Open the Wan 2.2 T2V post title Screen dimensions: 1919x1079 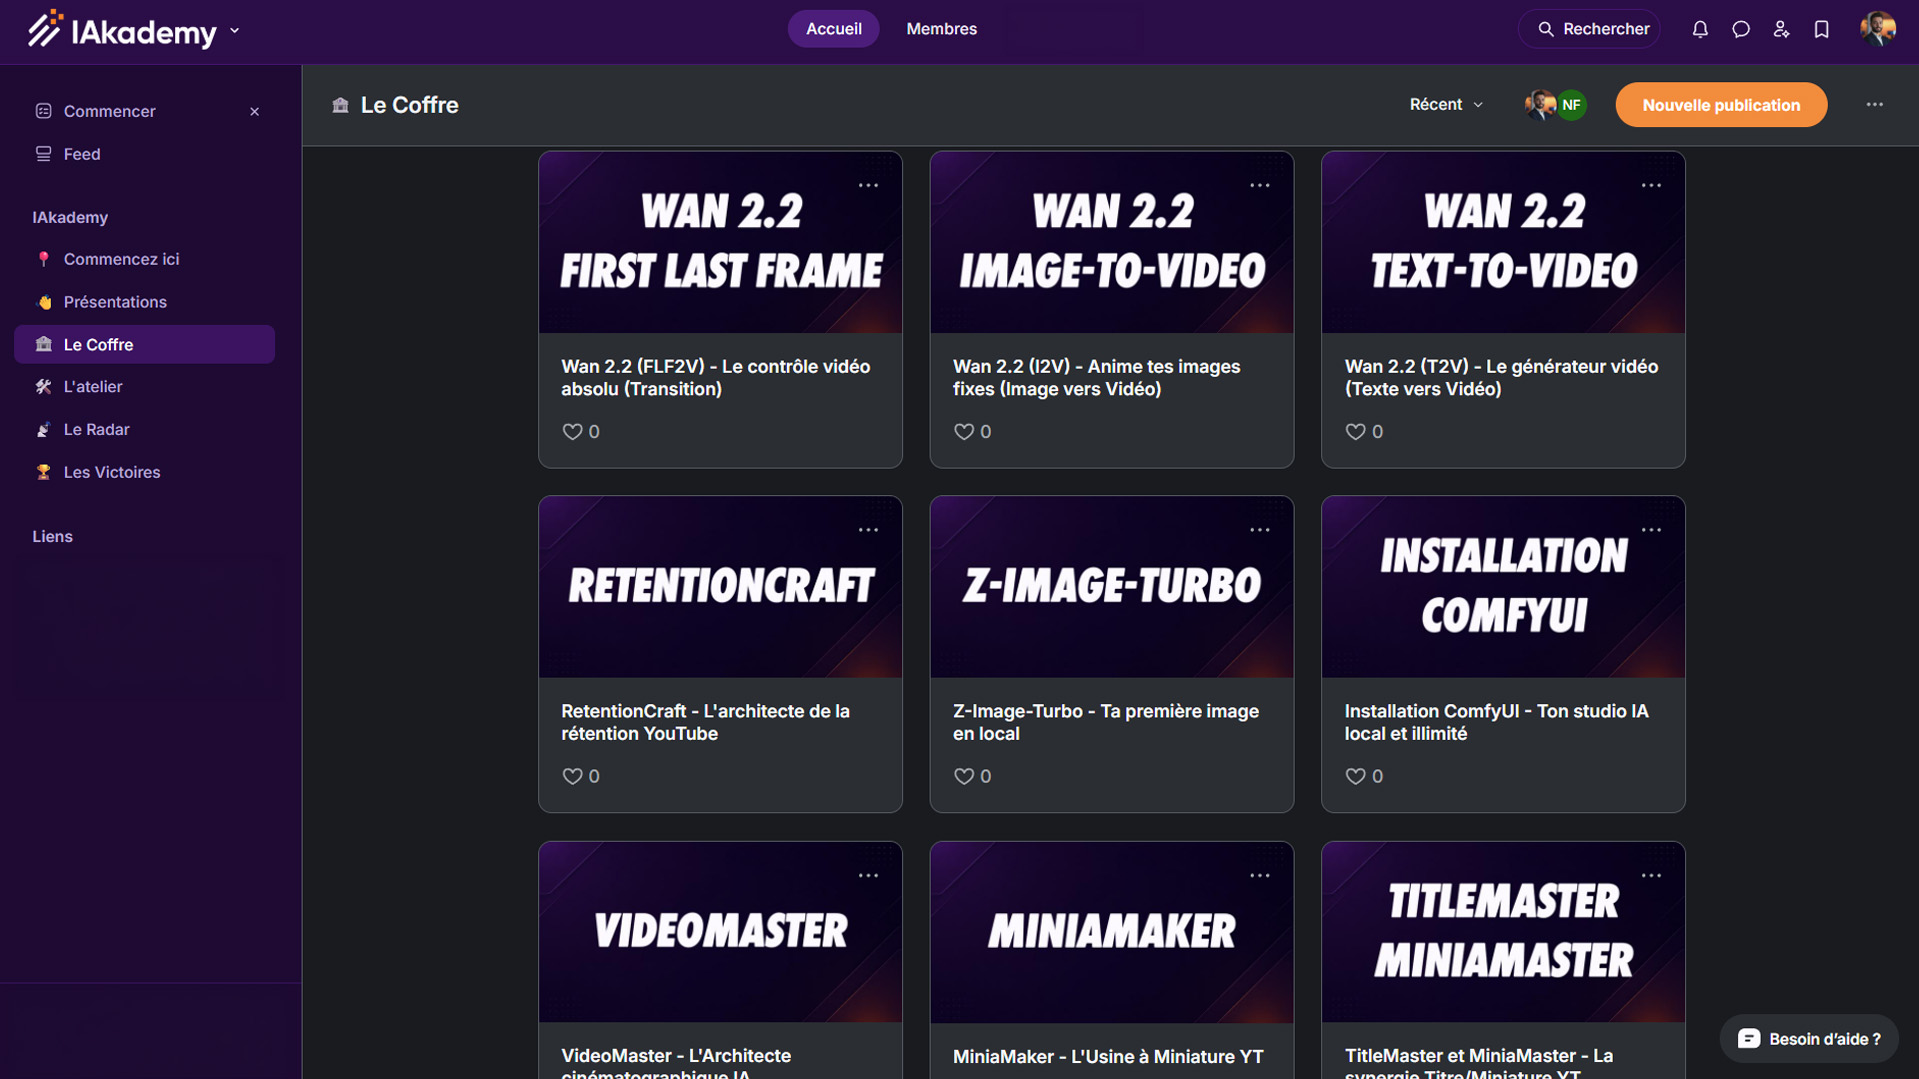coord(1501,378)
